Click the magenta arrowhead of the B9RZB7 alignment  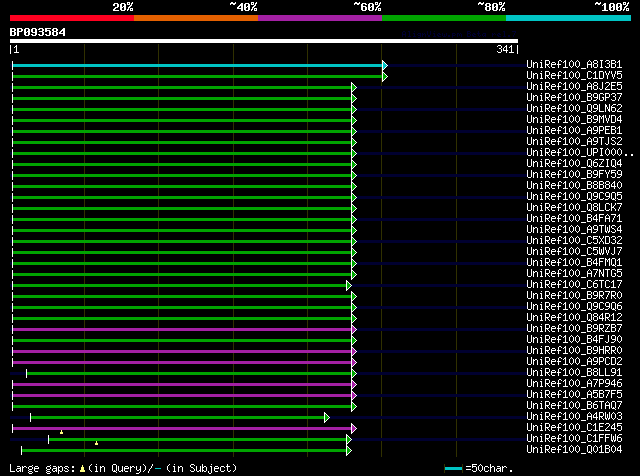pos(353,329)
